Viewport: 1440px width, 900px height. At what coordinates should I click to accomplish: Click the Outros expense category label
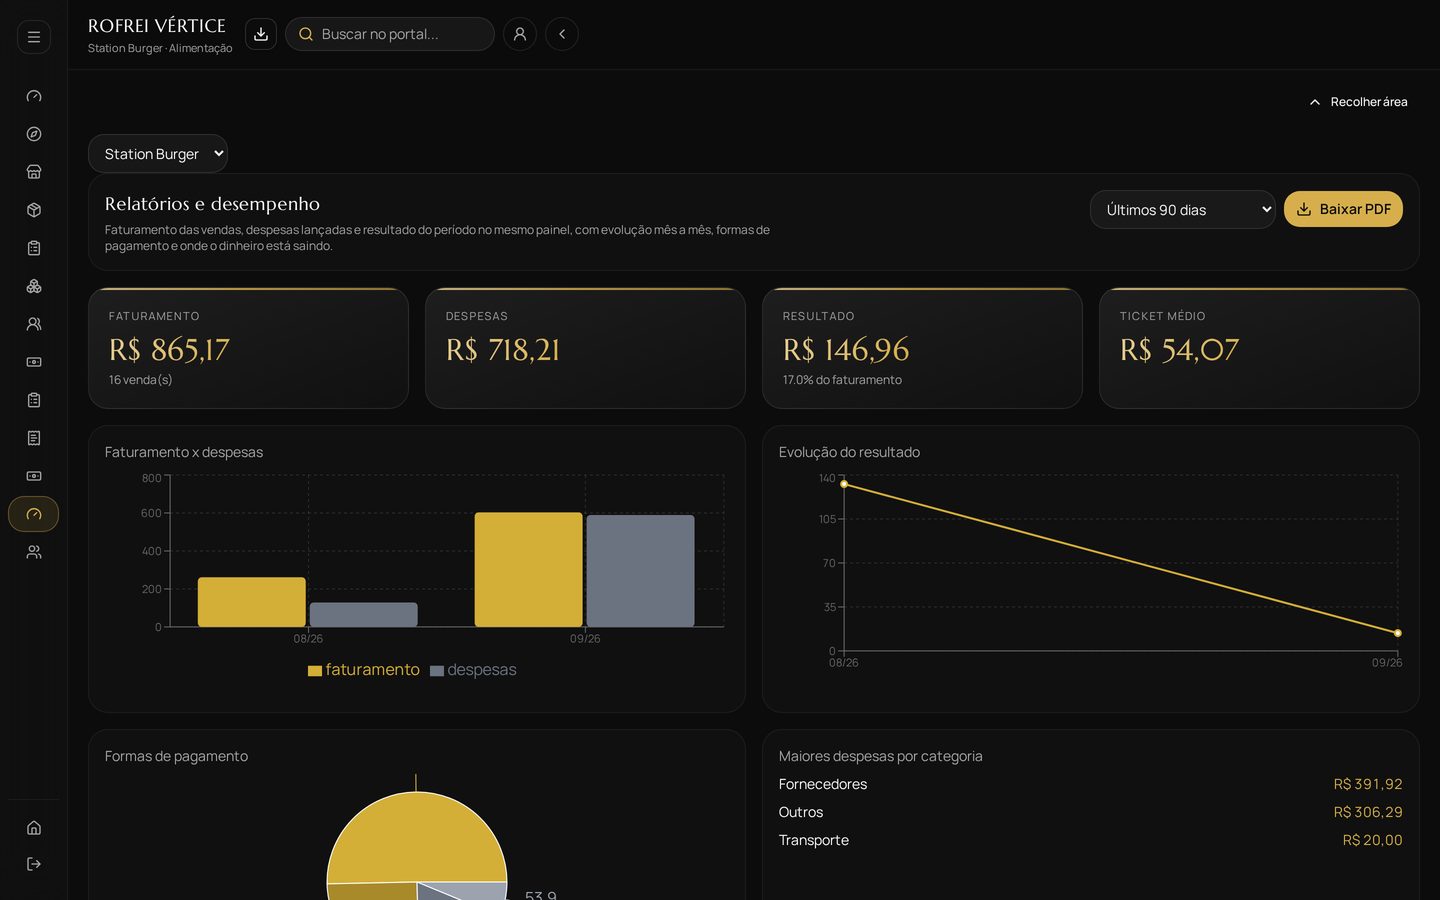(801, 812)
